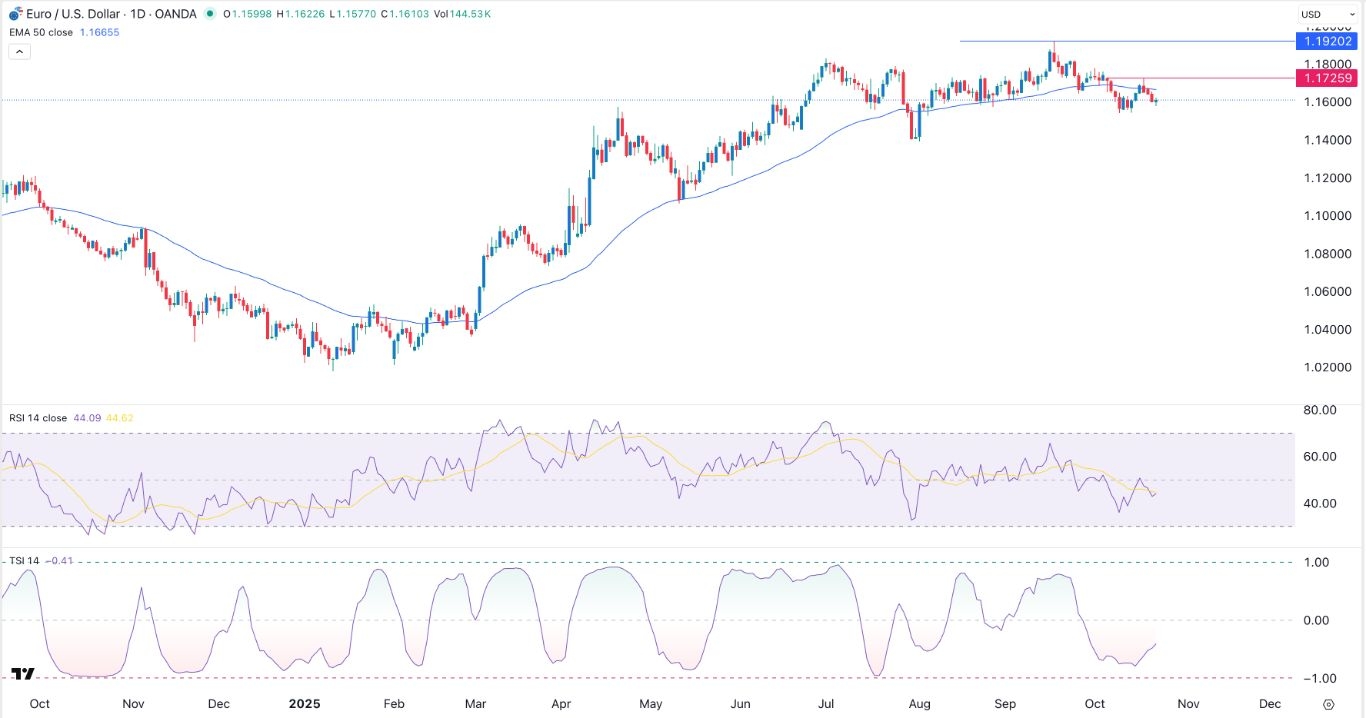Click the EUR/USD symbol logo icon

coord(15,14)
